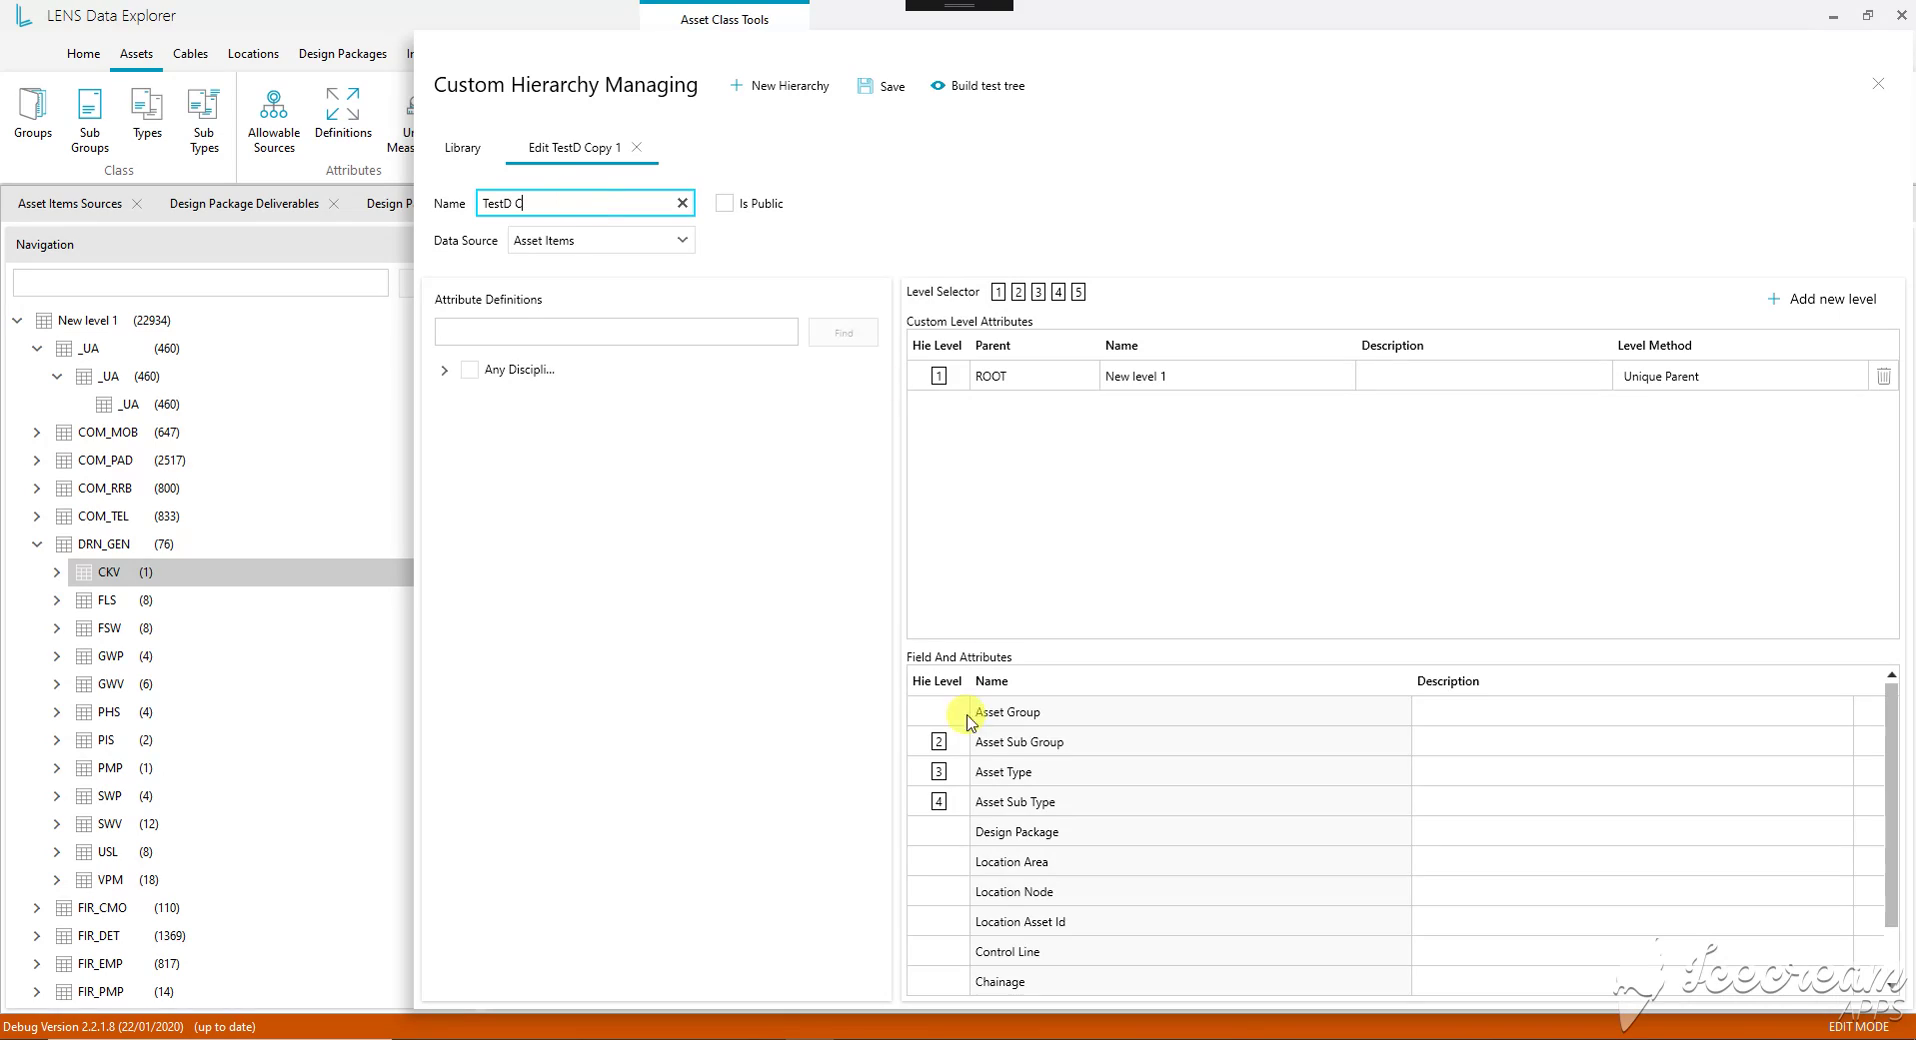1916x1040 pixels.
Task: Close the Custom Hierarchy Managing panel
Action: pyautogui.click(x=1878, y=84)
